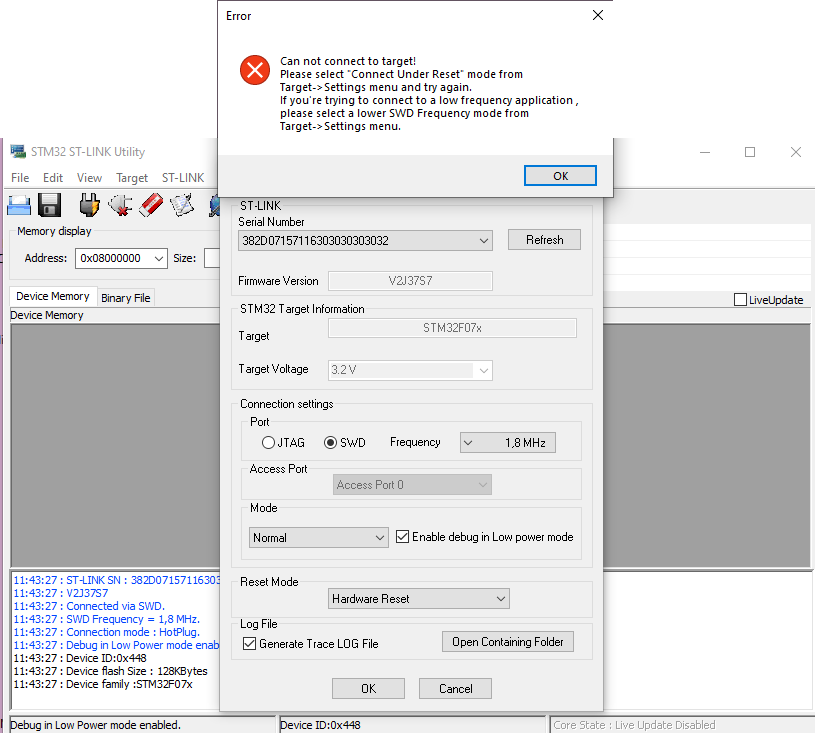Click log line 'Device family :STM32F07x'
815x733 pixels.
103,684
